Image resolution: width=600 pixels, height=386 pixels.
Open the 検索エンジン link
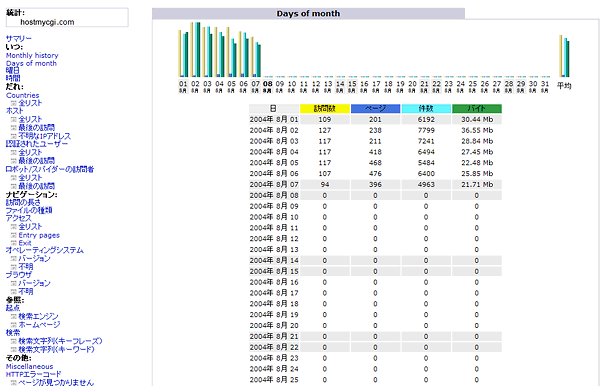(38, 317)
